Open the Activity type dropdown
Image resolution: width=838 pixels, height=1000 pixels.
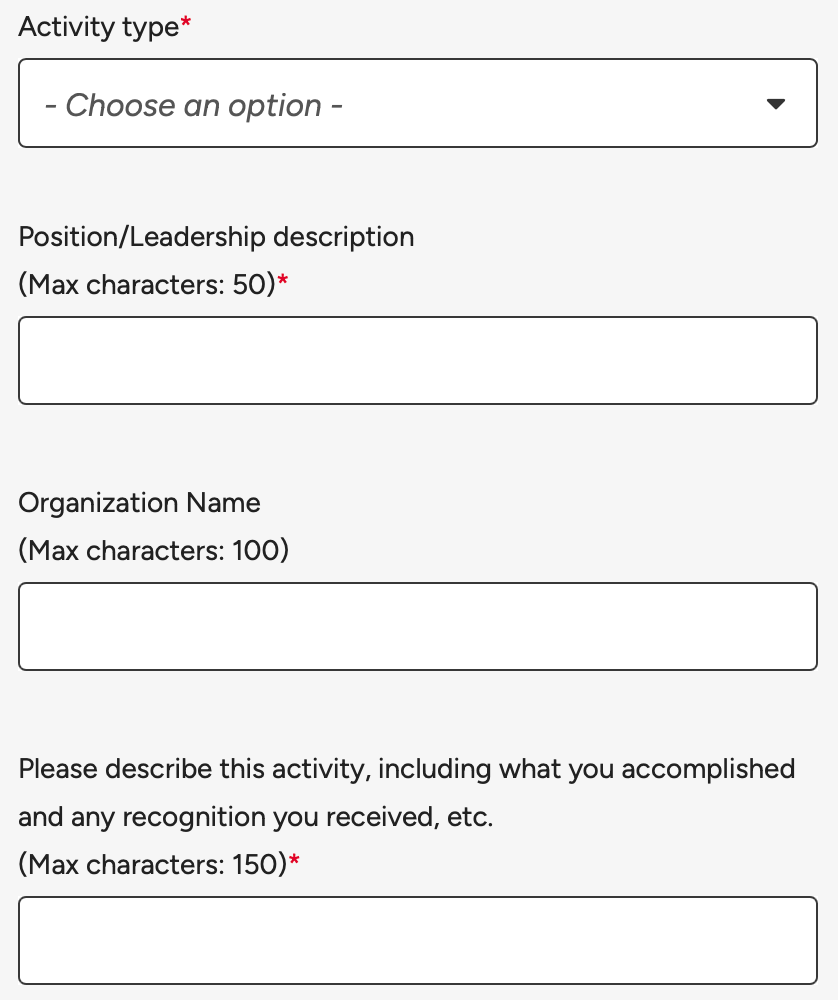tap(418, 103)
